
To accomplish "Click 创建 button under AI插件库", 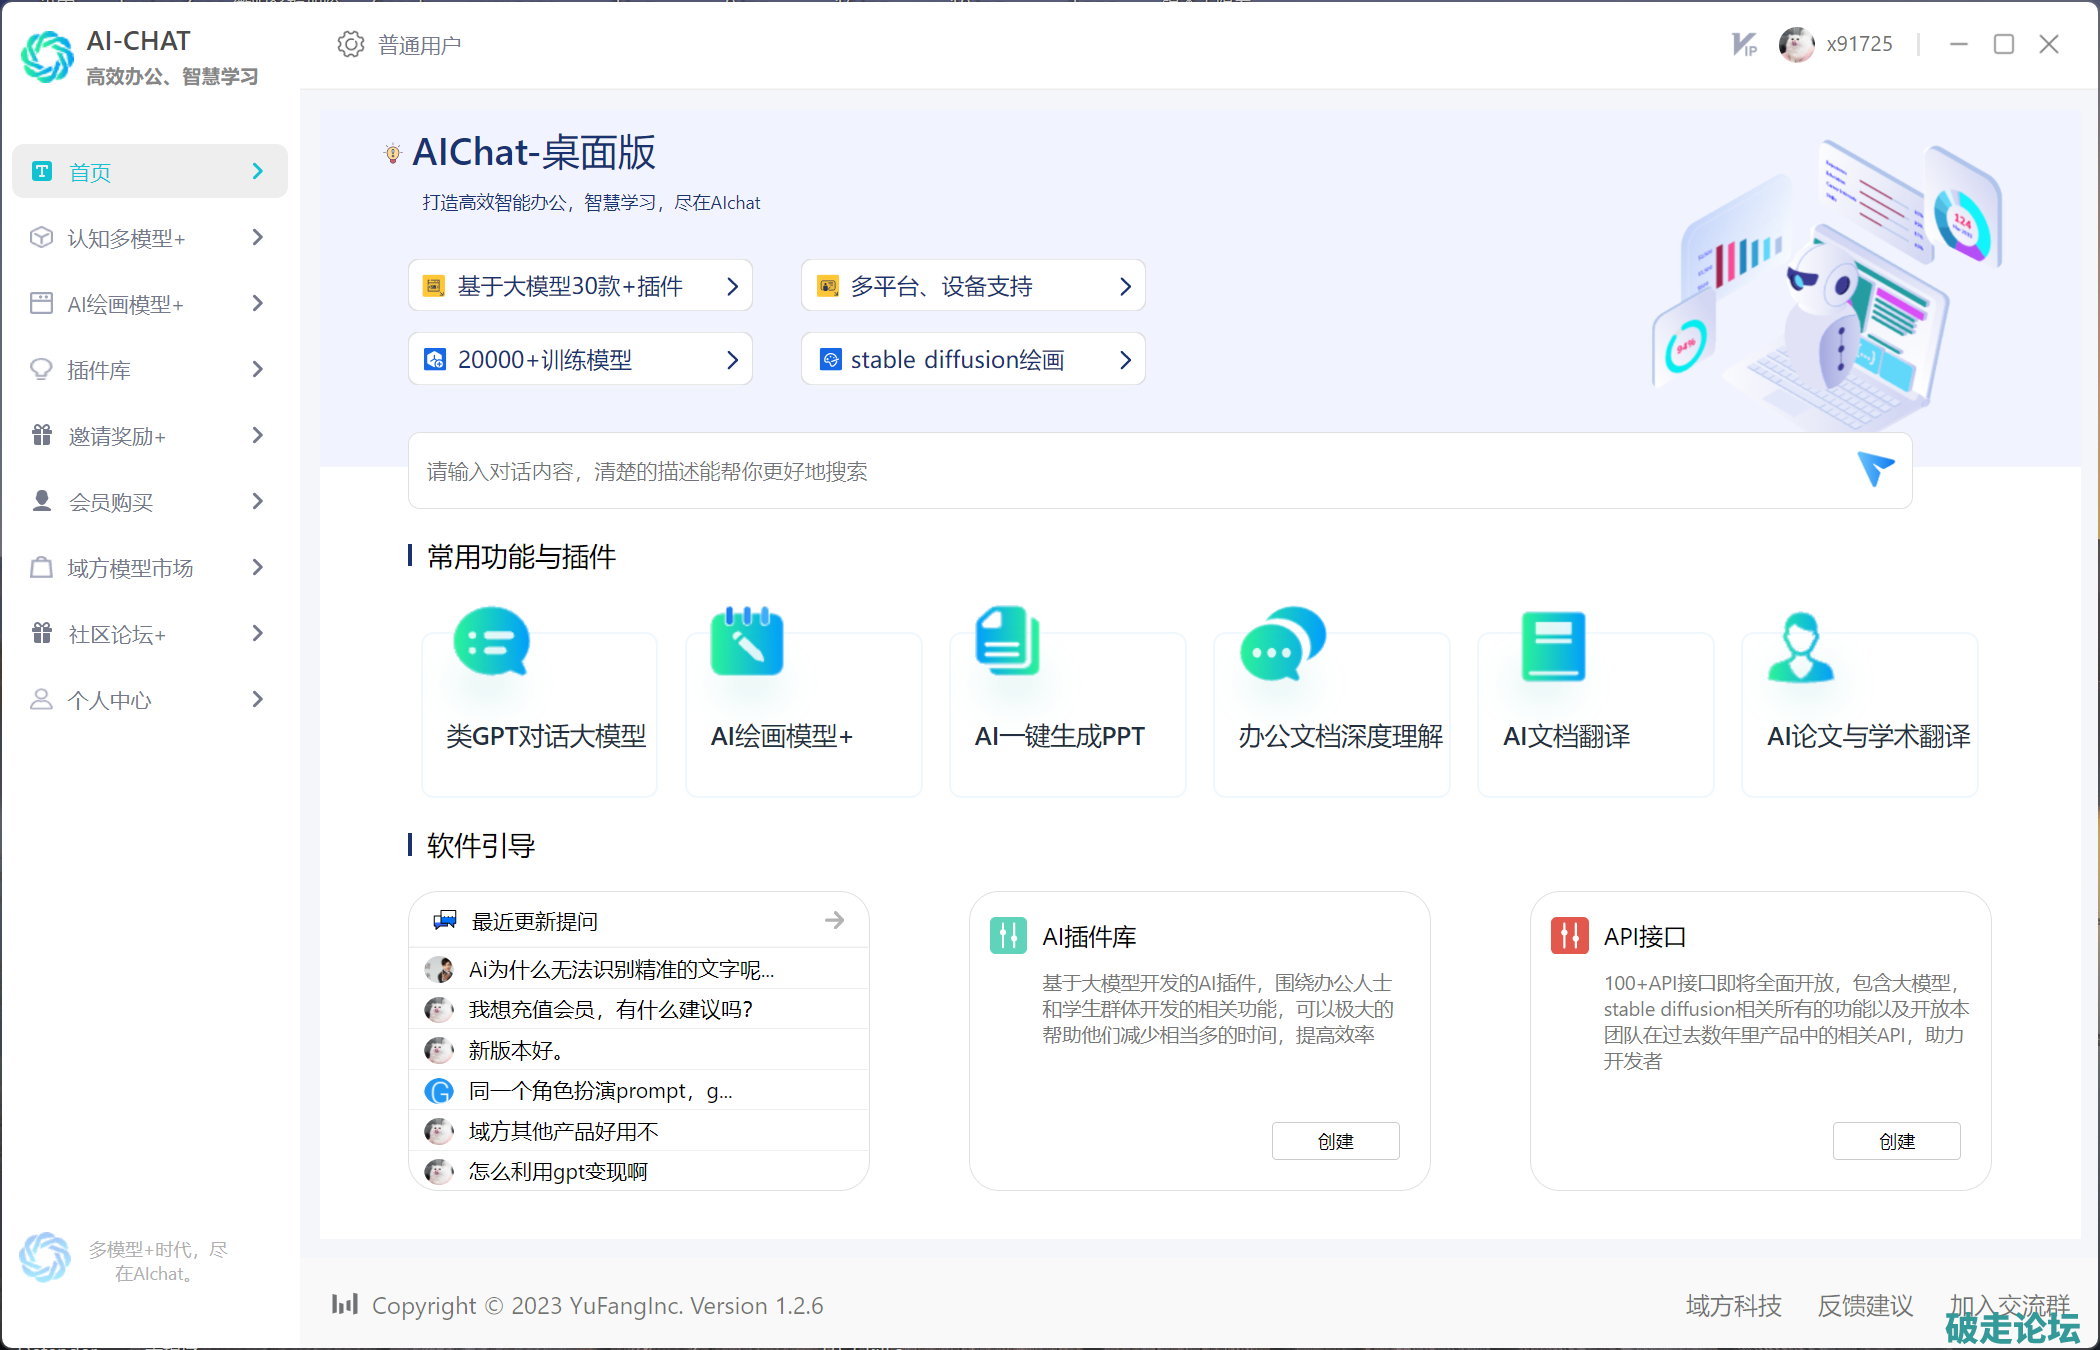I will 1335,1141.
